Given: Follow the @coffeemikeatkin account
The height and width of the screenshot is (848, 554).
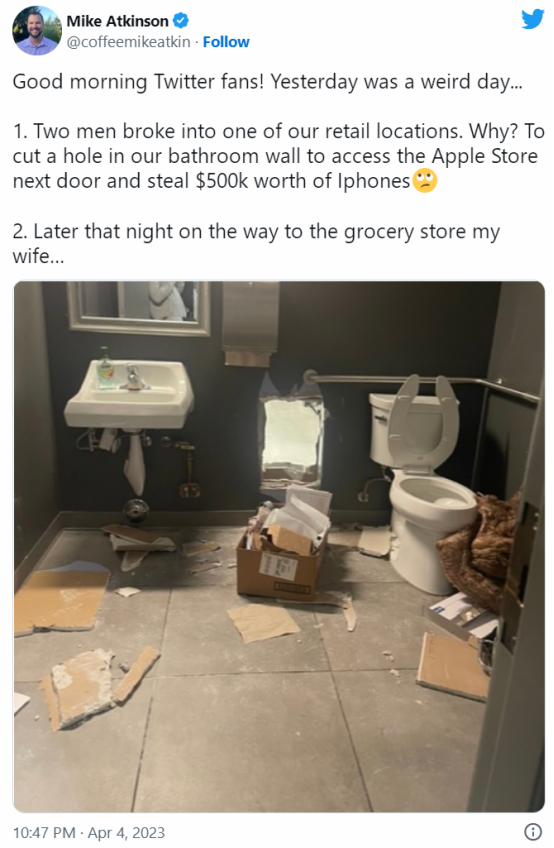Looking at the screenshot, I should click(x=226, y=42).
